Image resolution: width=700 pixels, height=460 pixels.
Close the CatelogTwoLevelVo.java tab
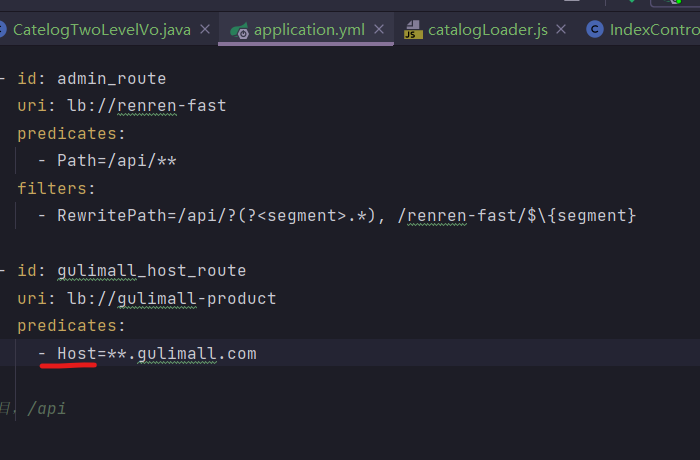click(x=205, y=30)
